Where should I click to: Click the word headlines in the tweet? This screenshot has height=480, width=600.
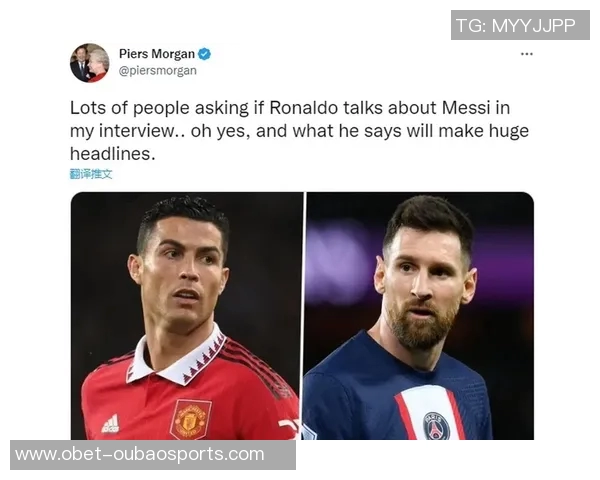(x=112, y=154)
